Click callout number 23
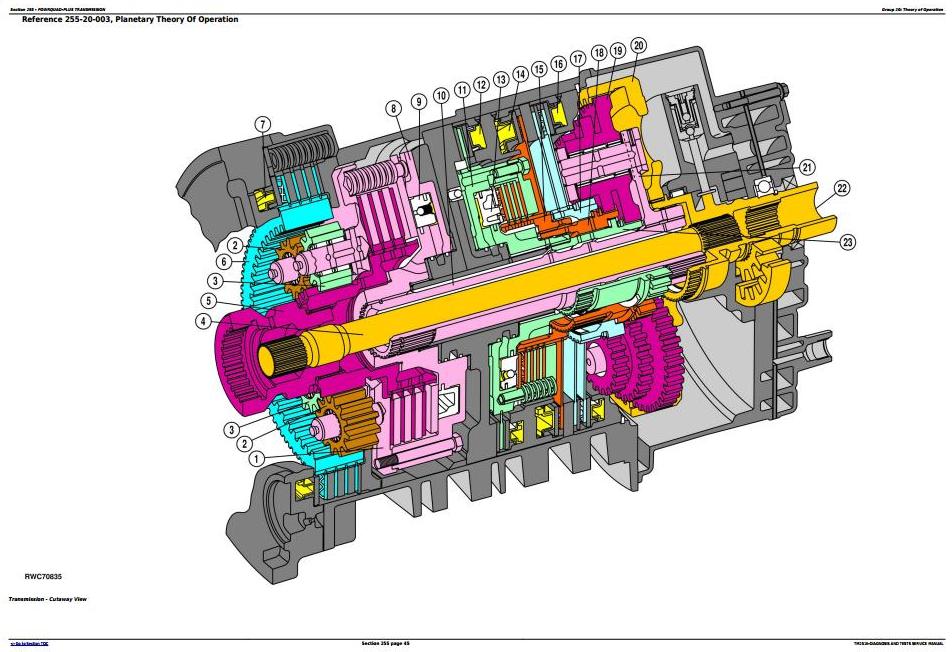 point(848,242)
